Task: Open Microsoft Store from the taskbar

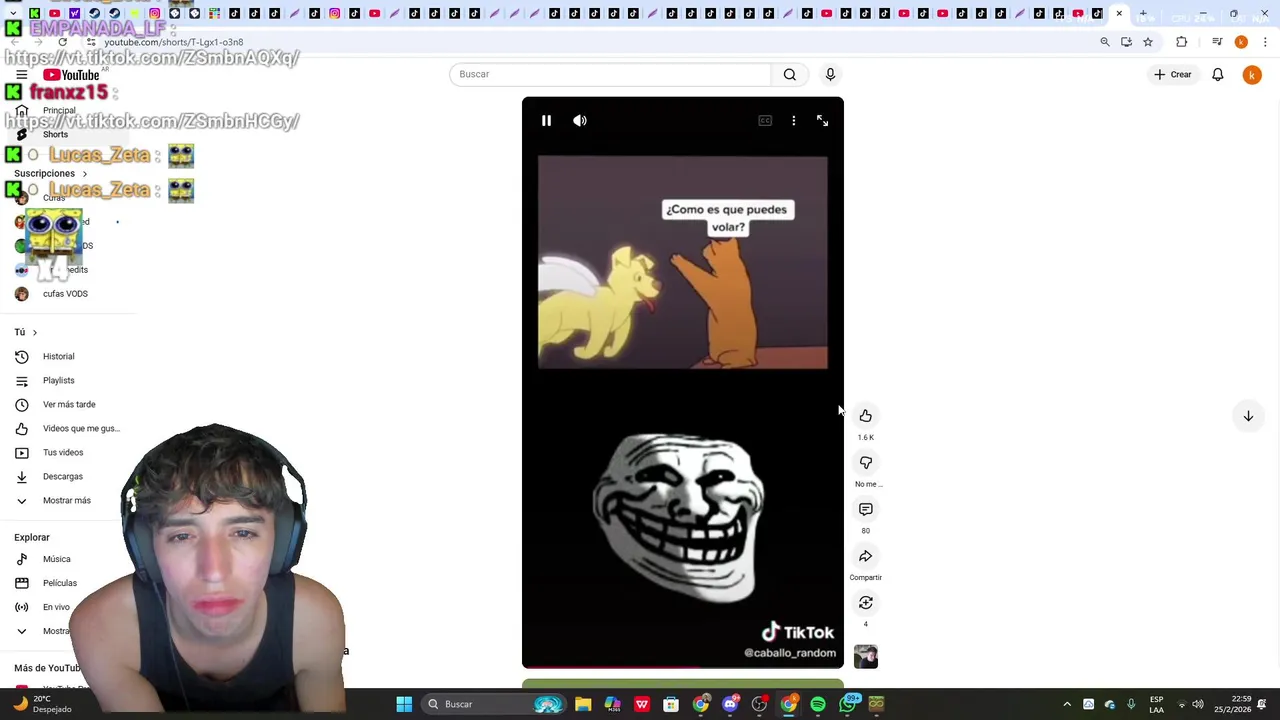Action: coord(671,704)
